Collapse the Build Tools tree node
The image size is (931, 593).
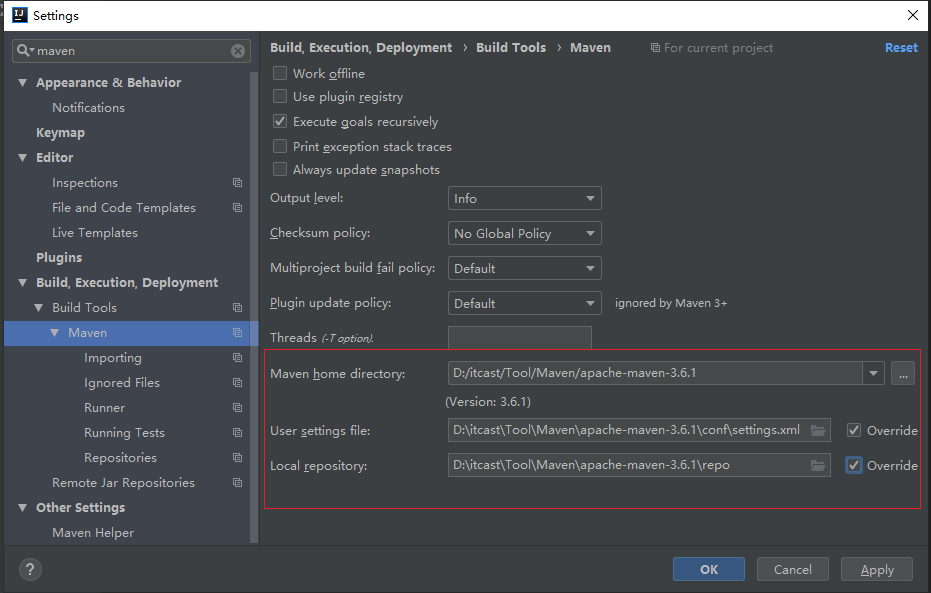[x=39, y=308]
